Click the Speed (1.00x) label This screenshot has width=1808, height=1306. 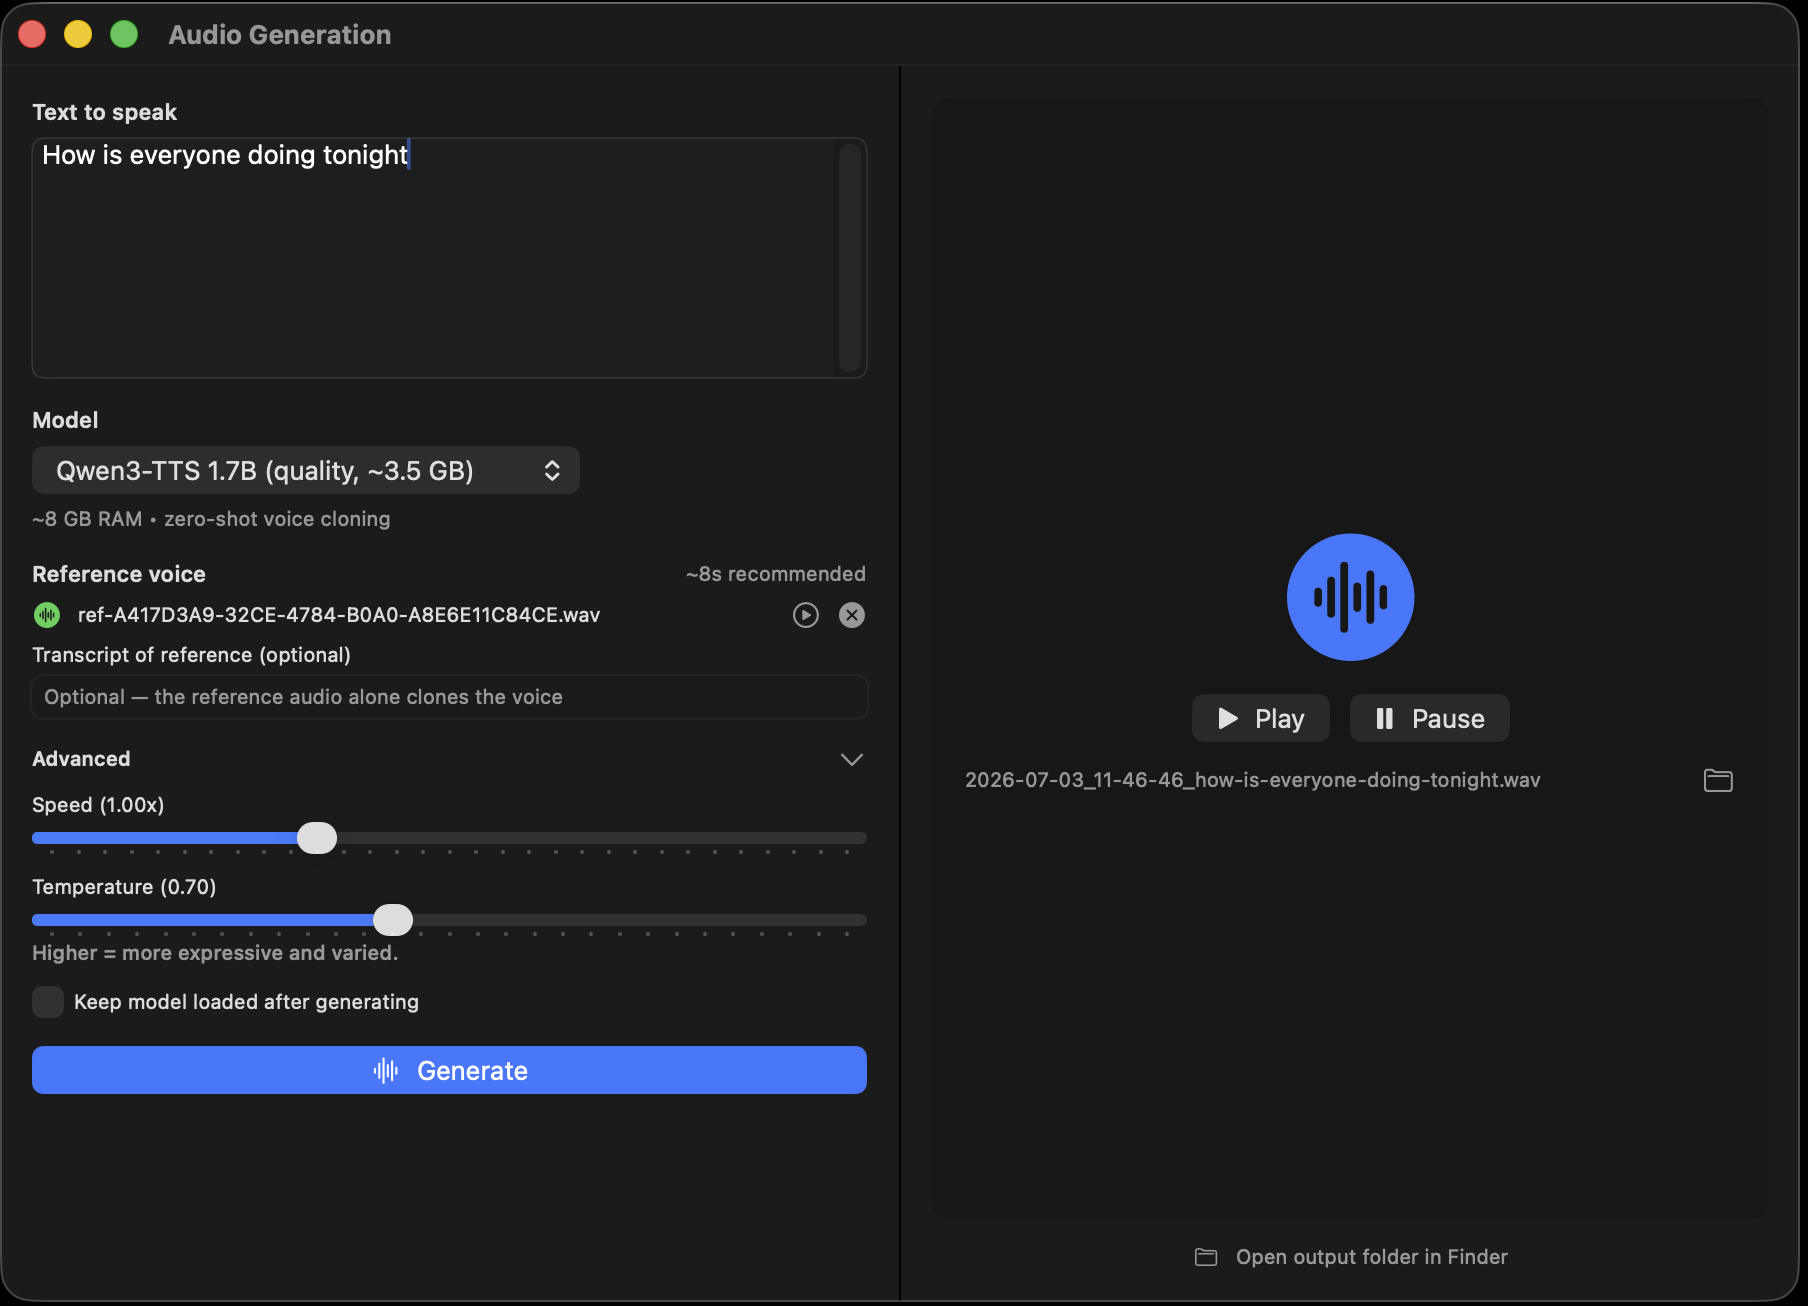[98, 805]
